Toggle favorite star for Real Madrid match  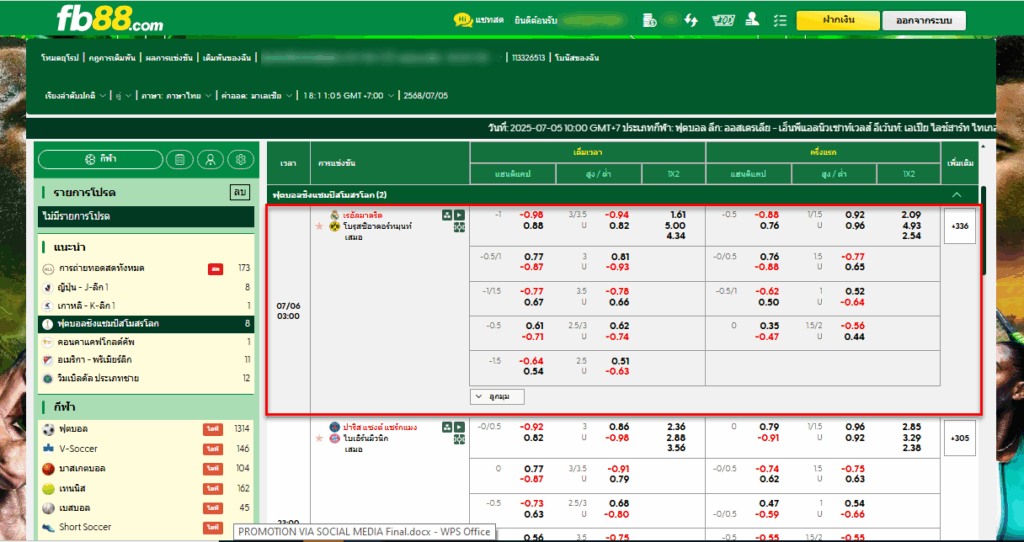point(319,226)
